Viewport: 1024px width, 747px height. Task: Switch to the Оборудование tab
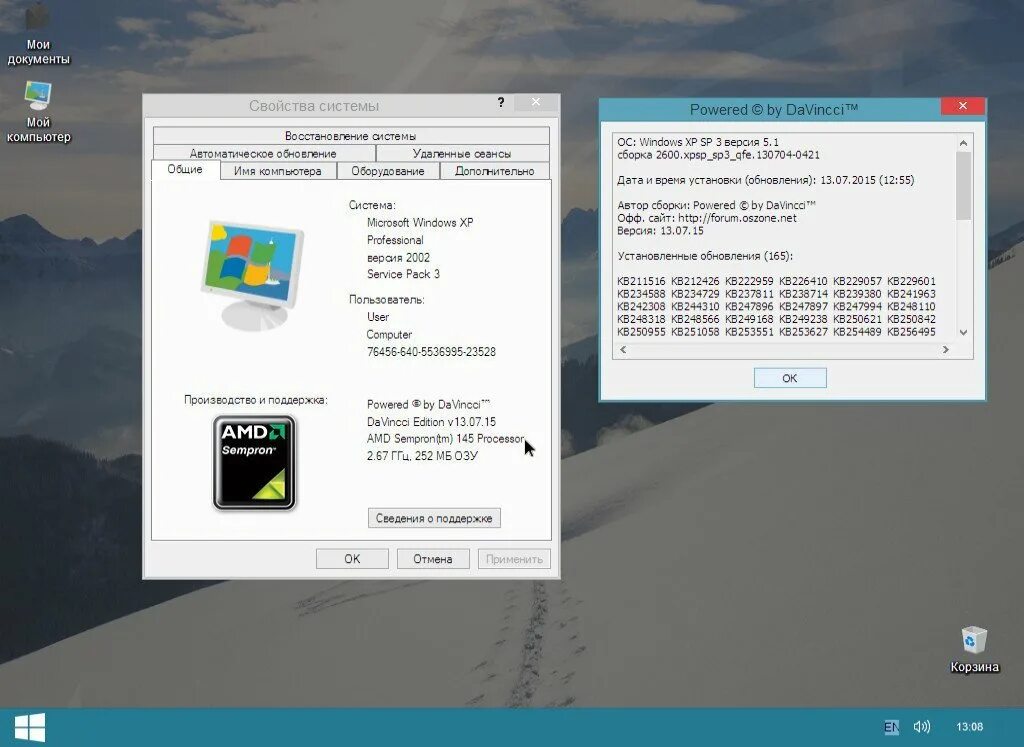(388, 171)
